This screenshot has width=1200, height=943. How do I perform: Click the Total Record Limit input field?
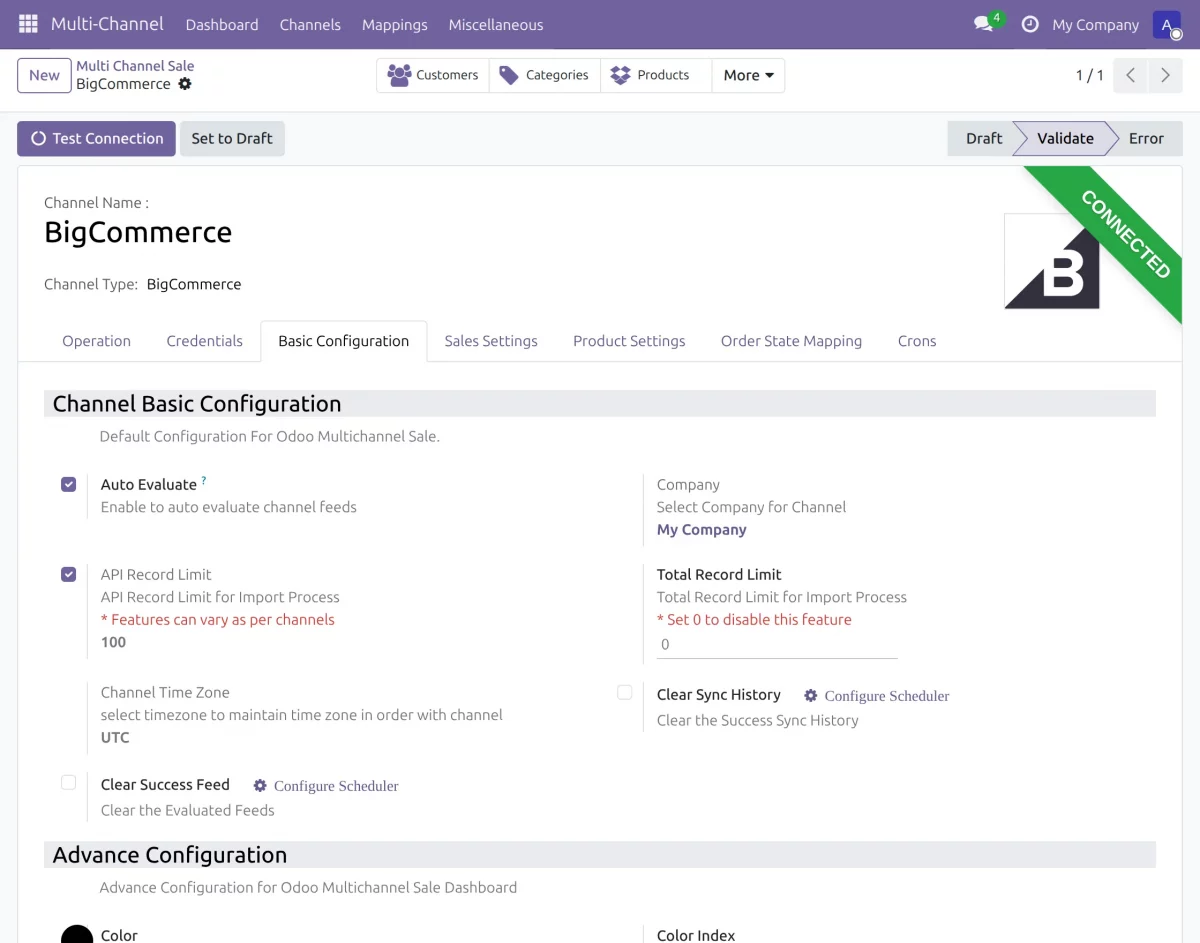click(x=777, y=645)
